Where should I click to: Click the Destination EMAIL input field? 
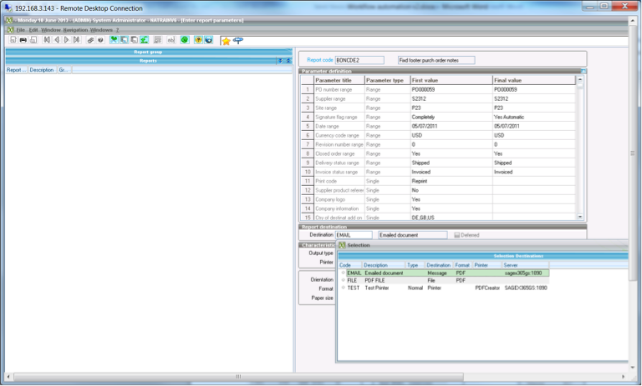354,235
